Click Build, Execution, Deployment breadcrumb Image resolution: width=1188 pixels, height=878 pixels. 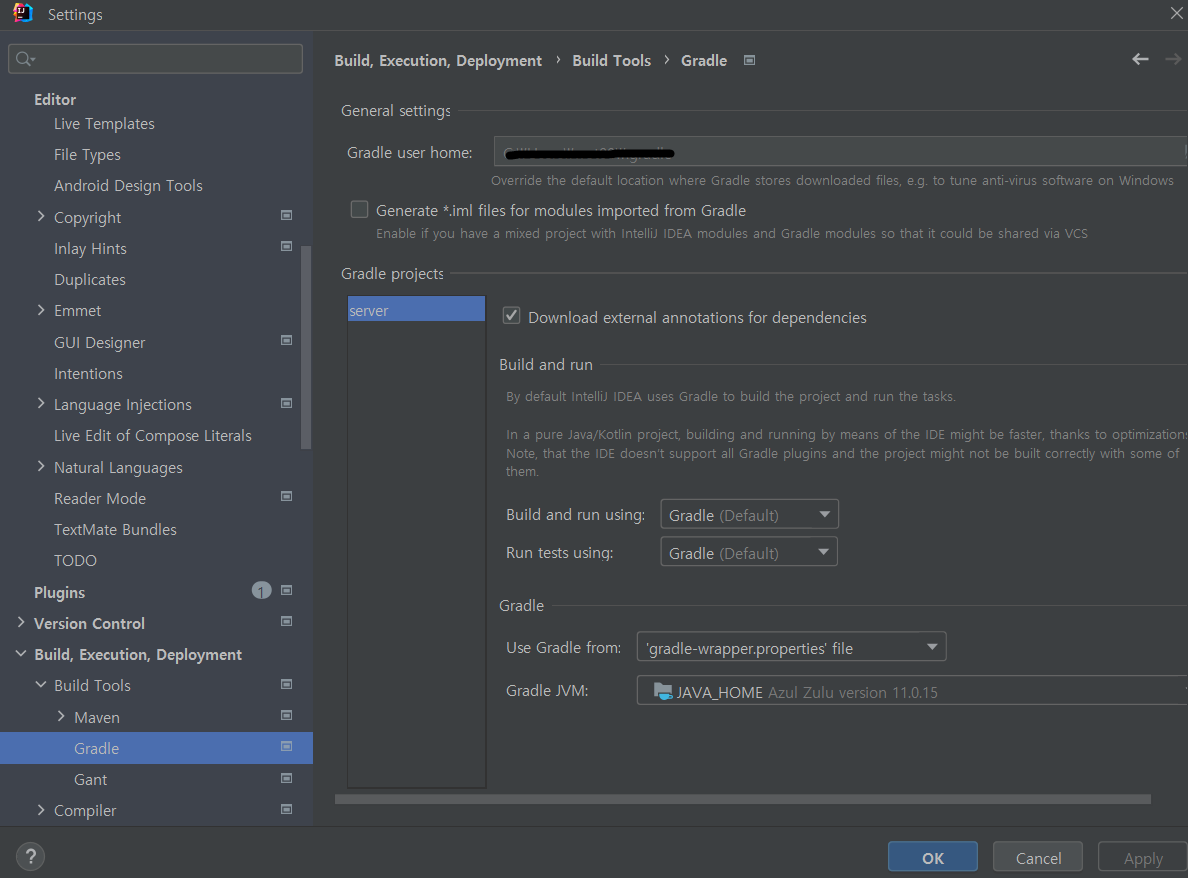coord(438,61)
